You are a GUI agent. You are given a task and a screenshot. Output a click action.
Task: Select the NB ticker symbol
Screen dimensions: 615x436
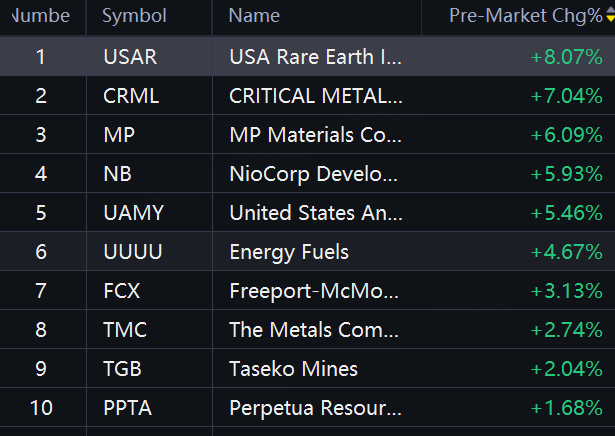tap(117, 174)
